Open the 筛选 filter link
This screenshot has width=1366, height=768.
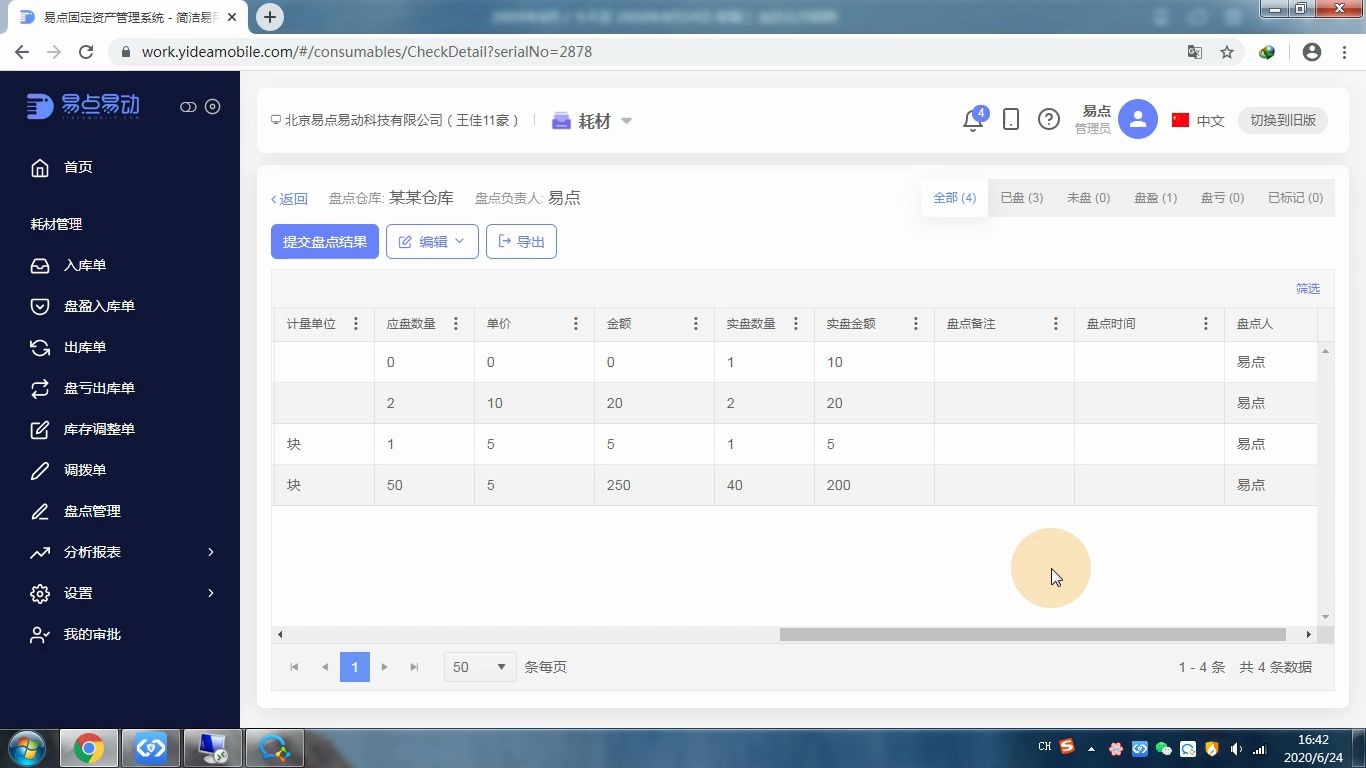(1308, 288)
